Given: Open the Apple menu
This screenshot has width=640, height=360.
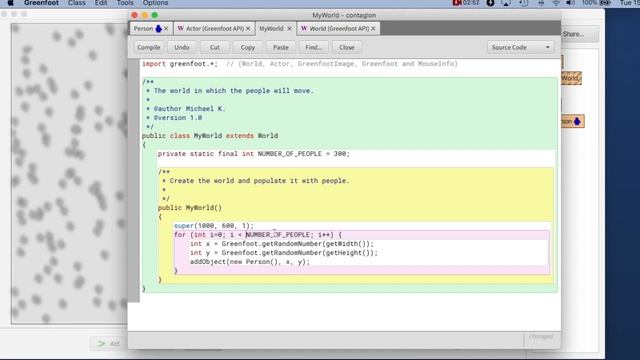Looking at the screenshot, I should 11,3.
